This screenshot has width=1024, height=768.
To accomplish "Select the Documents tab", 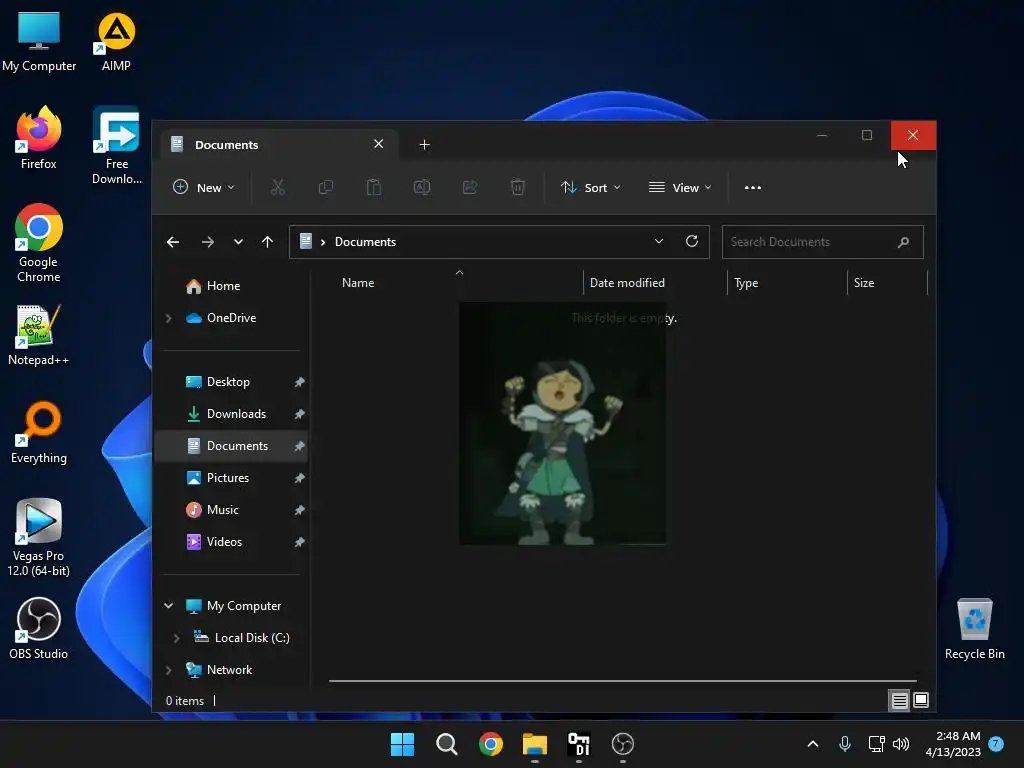I will [280, 144].
